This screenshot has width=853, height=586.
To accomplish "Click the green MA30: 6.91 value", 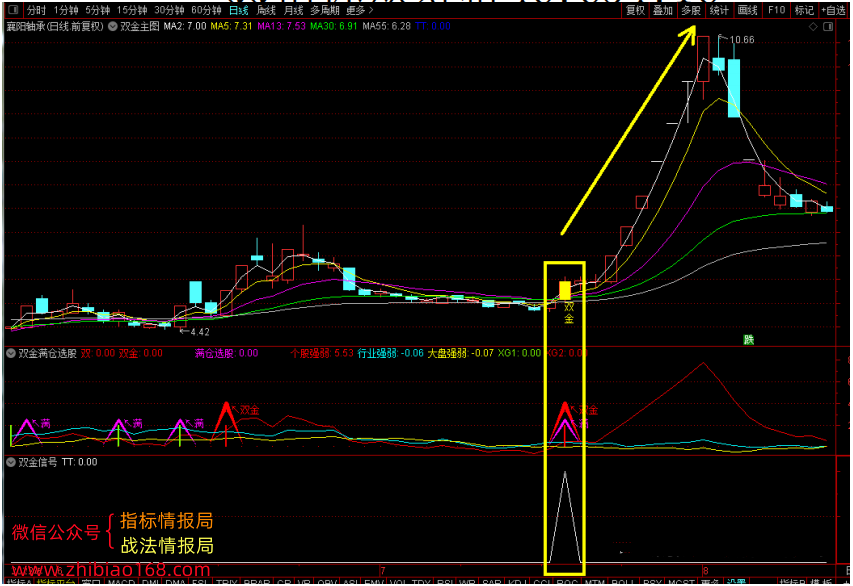I will click(333, 26).
